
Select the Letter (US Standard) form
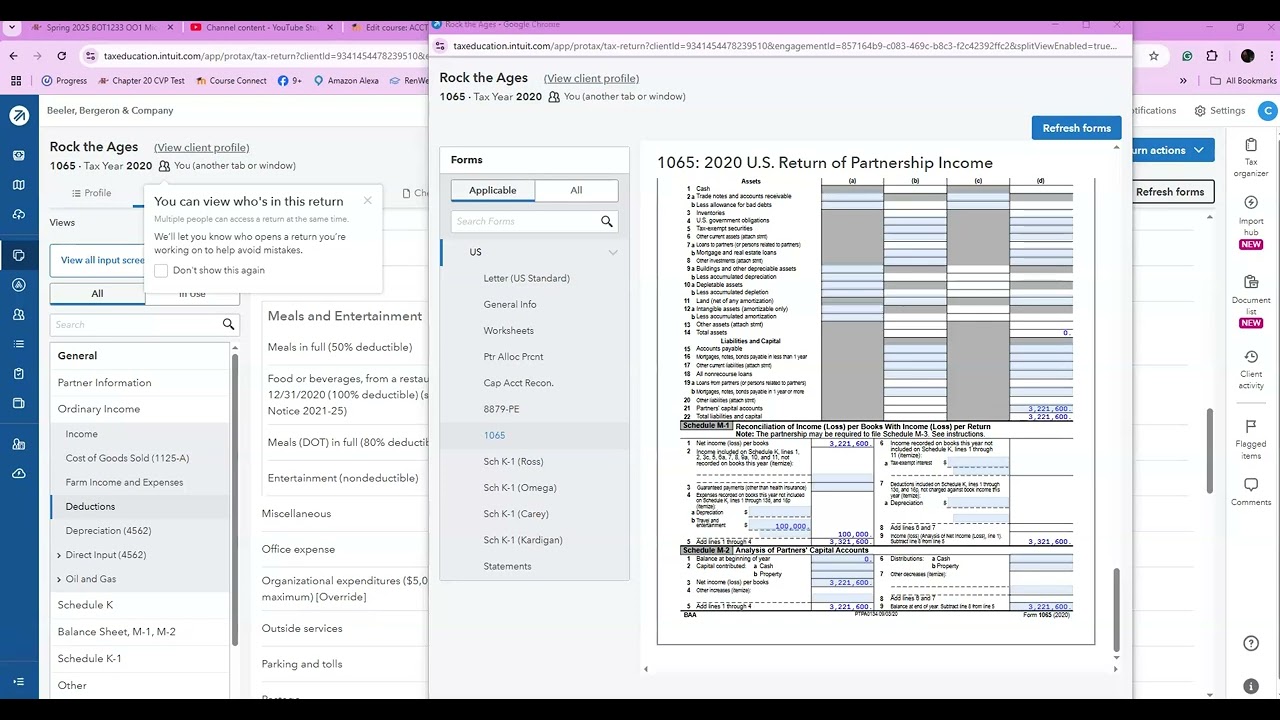pyautogui.click(x=526, y=278)
